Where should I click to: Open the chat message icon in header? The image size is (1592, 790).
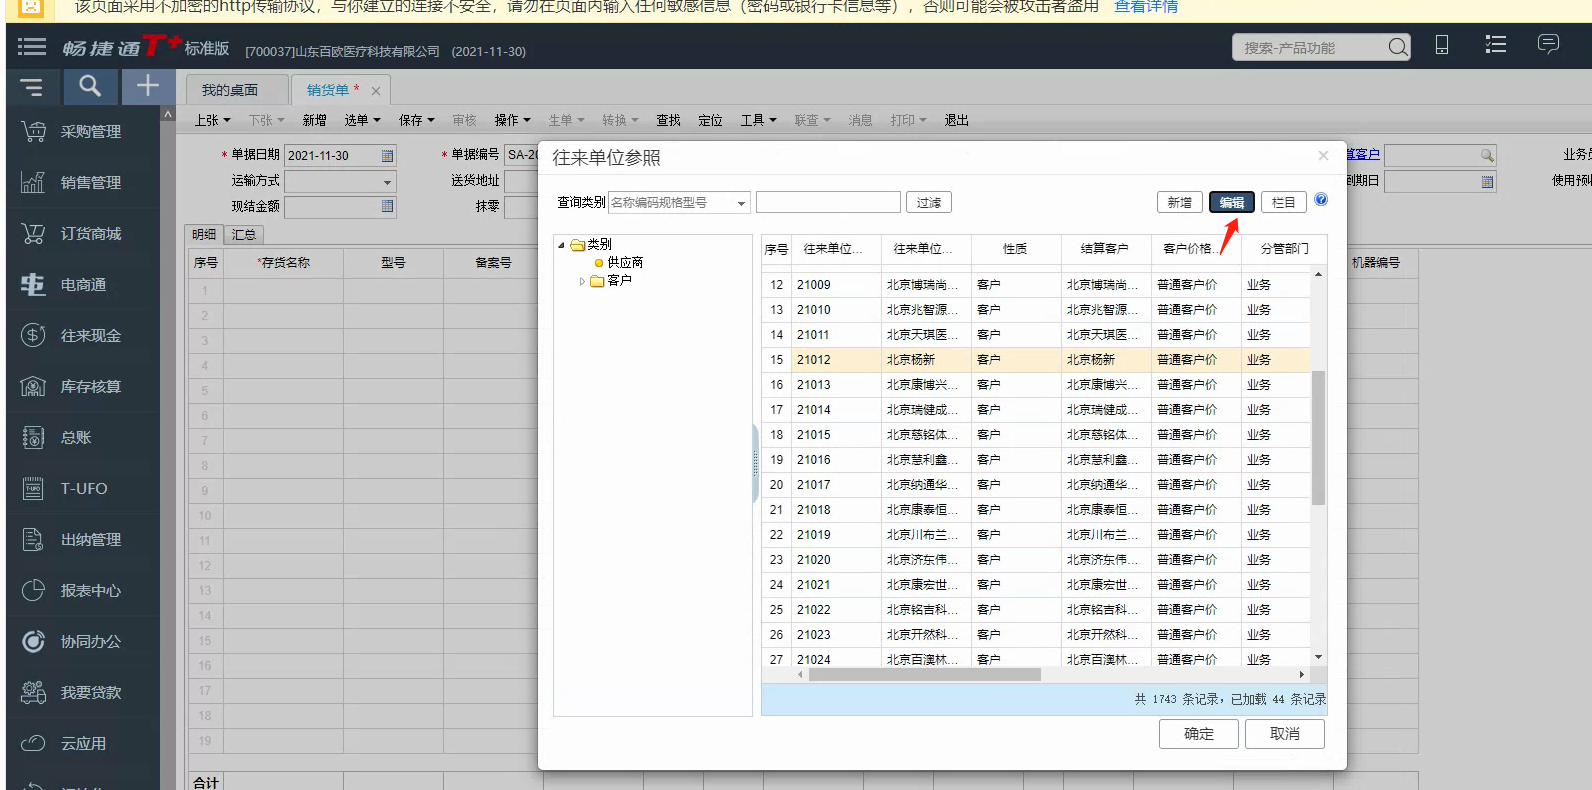[x=1548, y=45]
